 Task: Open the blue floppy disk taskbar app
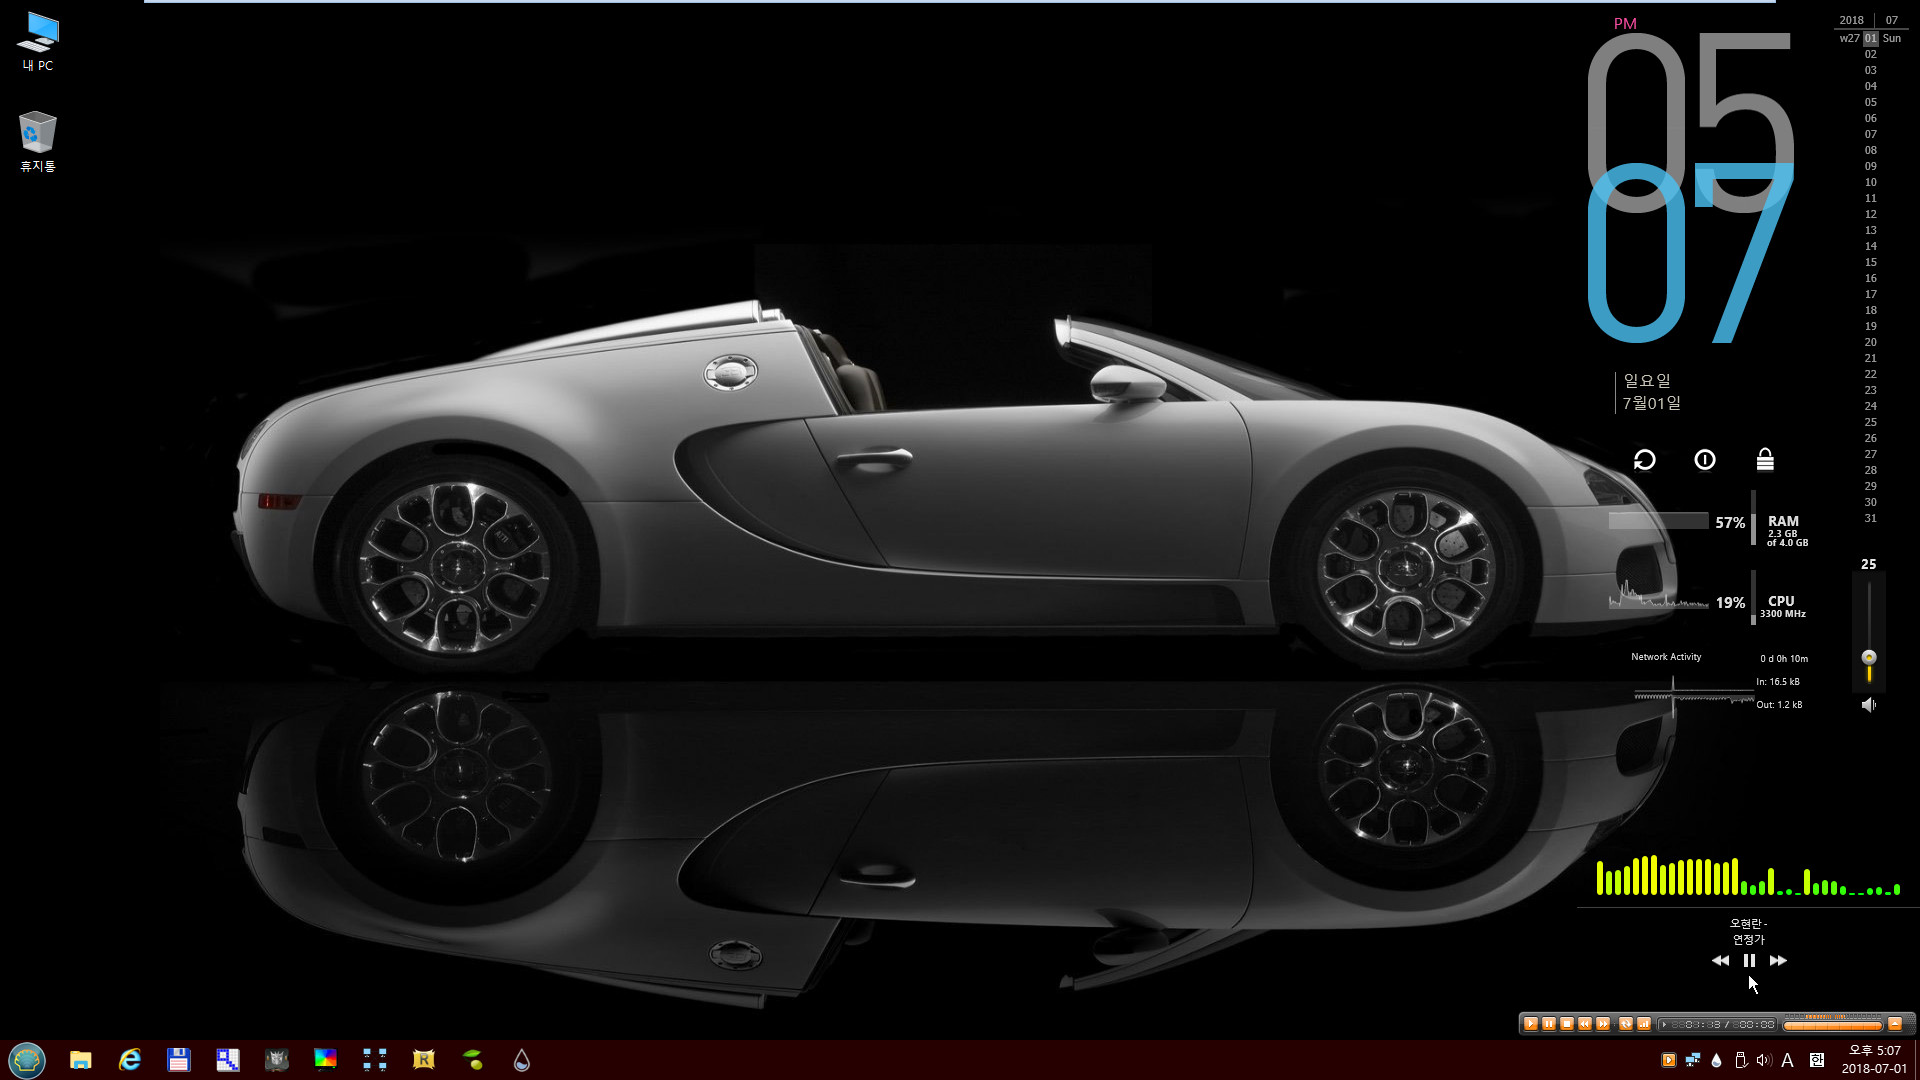point(179,1060)
